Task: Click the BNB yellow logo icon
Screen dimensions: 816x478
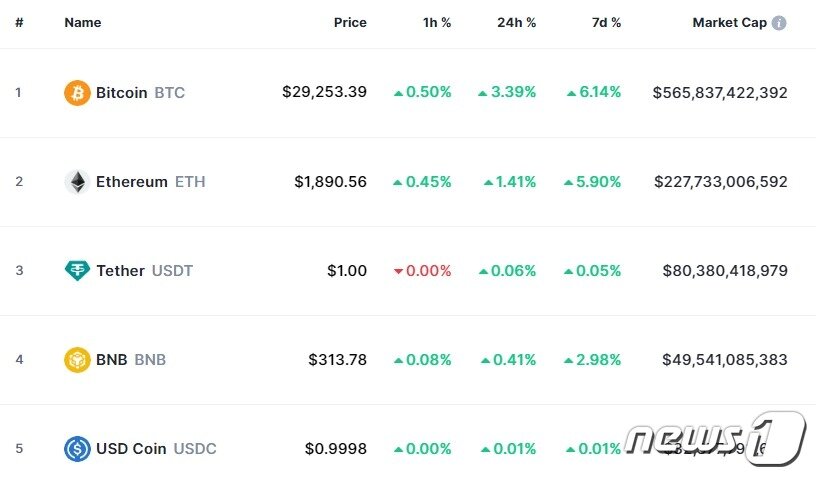Action: [77, 360]
